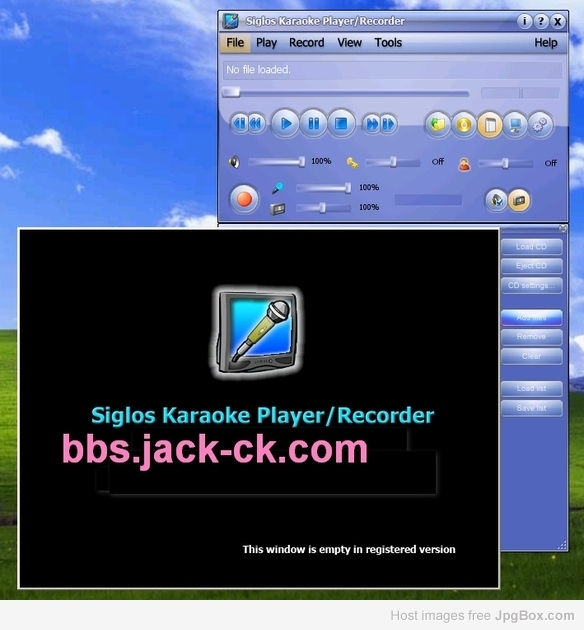Click the Load CD button

531,247
